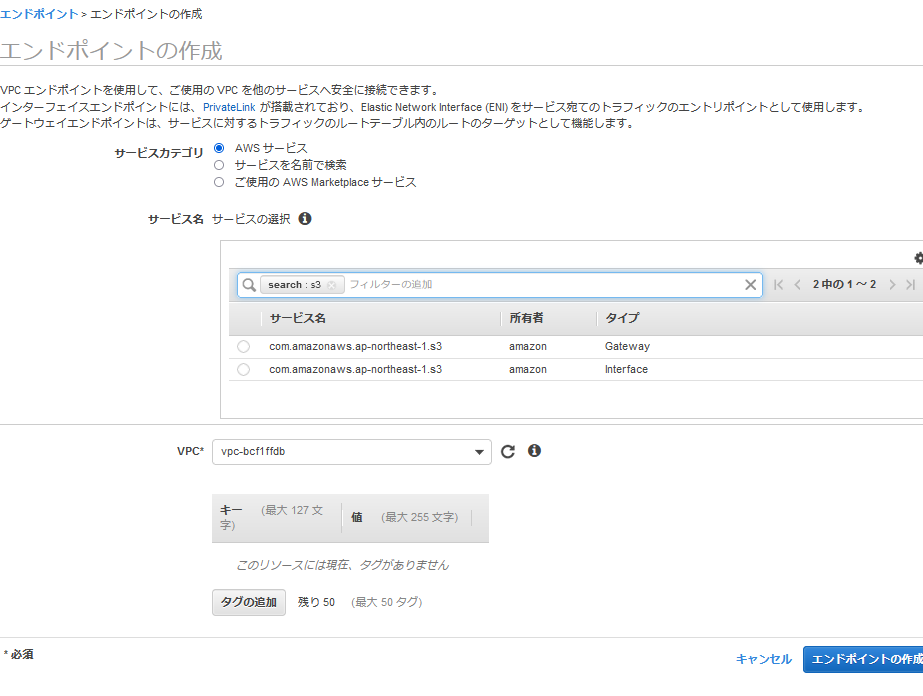Screen dimensions: 923x696
Task: Go to first page of service list
Action: 778,285
